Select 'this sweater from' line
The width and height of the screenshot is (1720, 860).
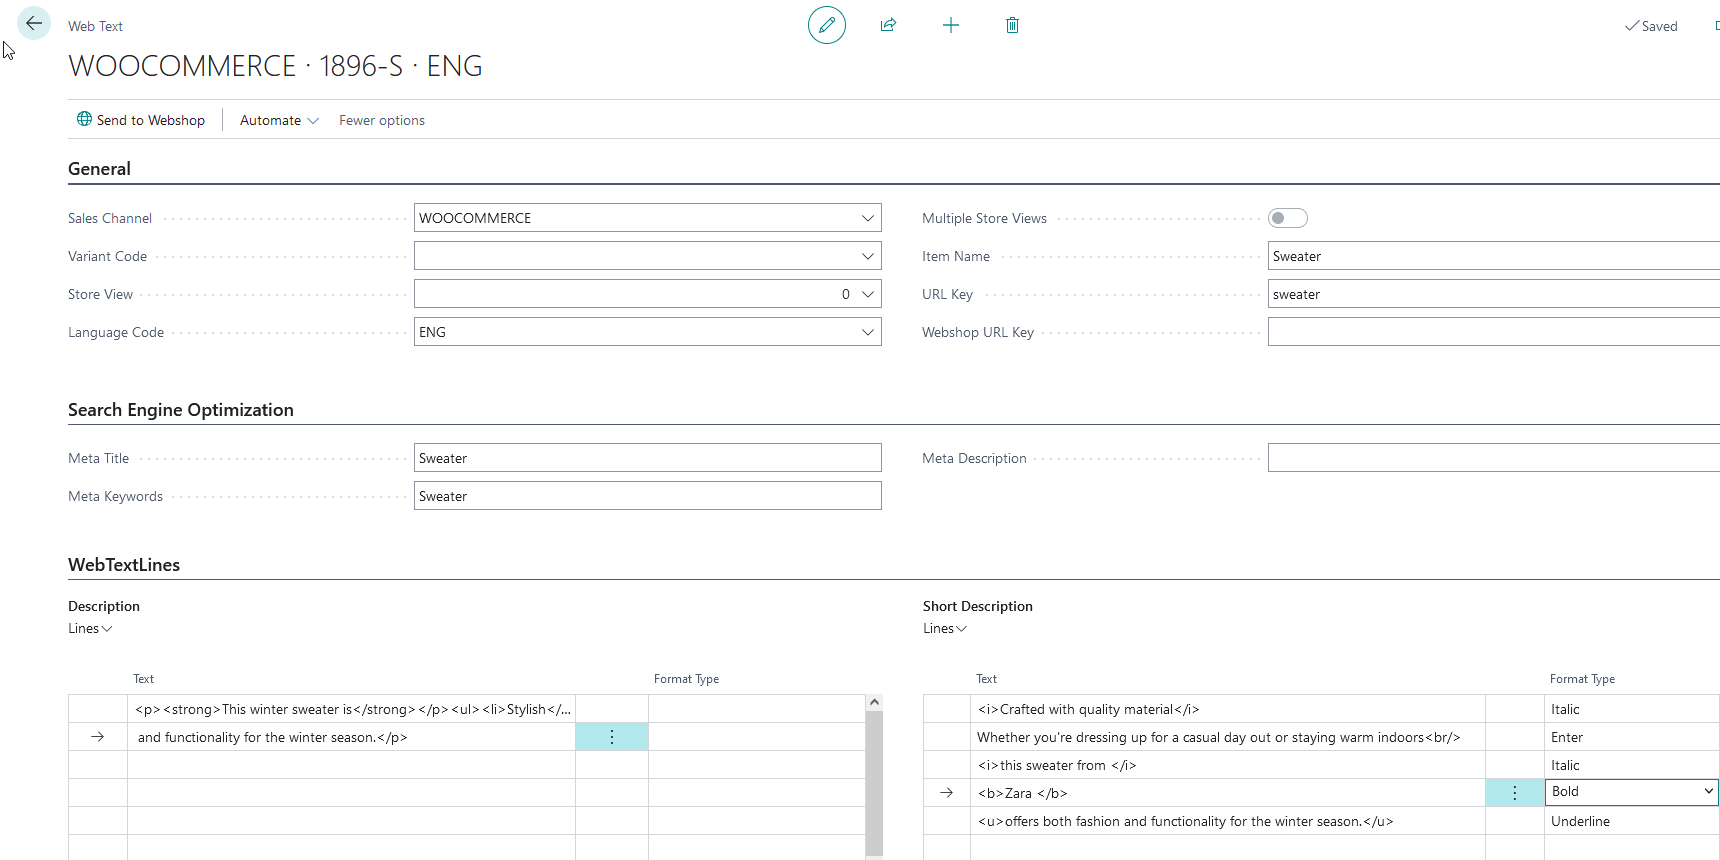[1228, 765]
